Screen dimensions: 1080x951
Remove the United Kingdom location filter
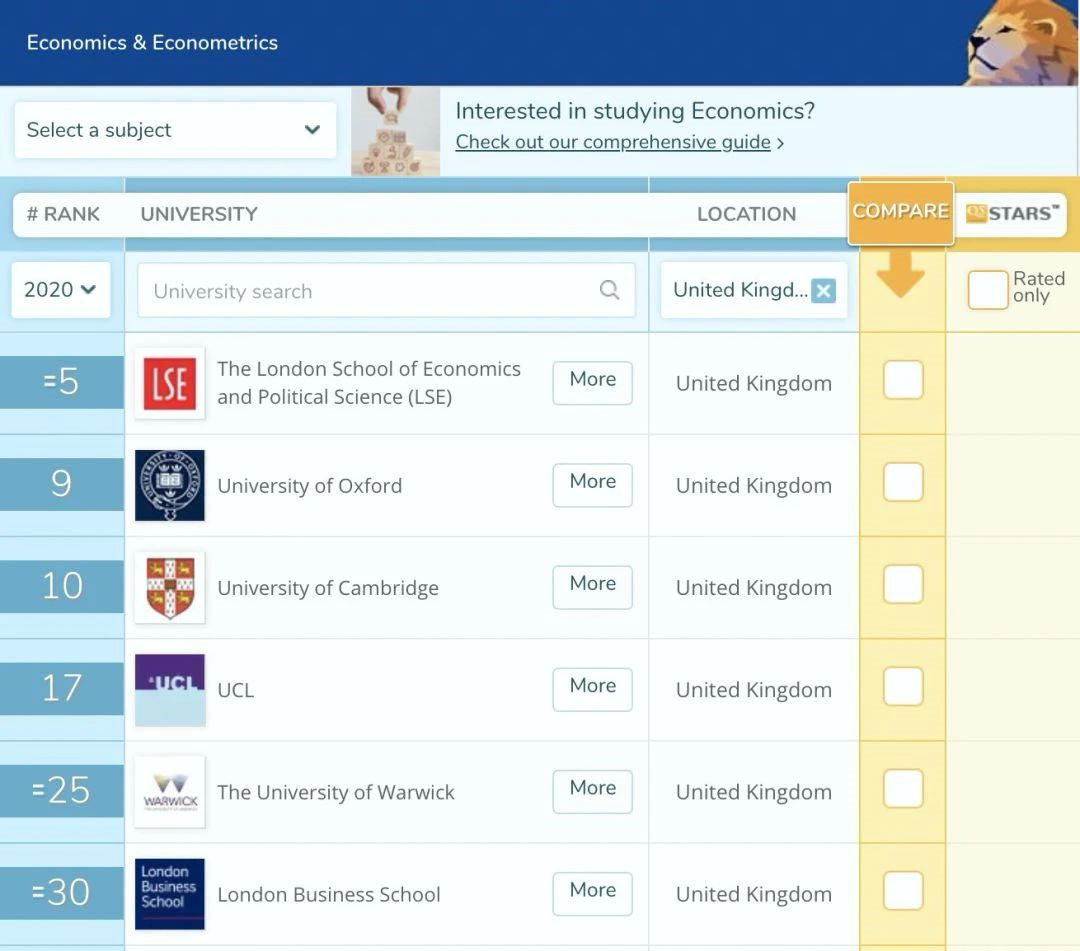point(823,289)
